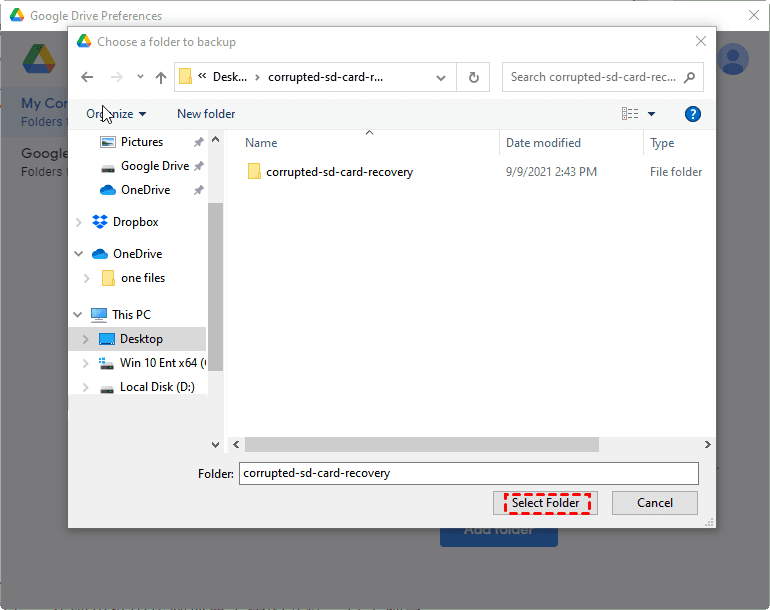Select the corrupted-sd-card-recovery folder row
Image resolution: width=770 pixels, height=610 pixels.
tap(474, 172)
